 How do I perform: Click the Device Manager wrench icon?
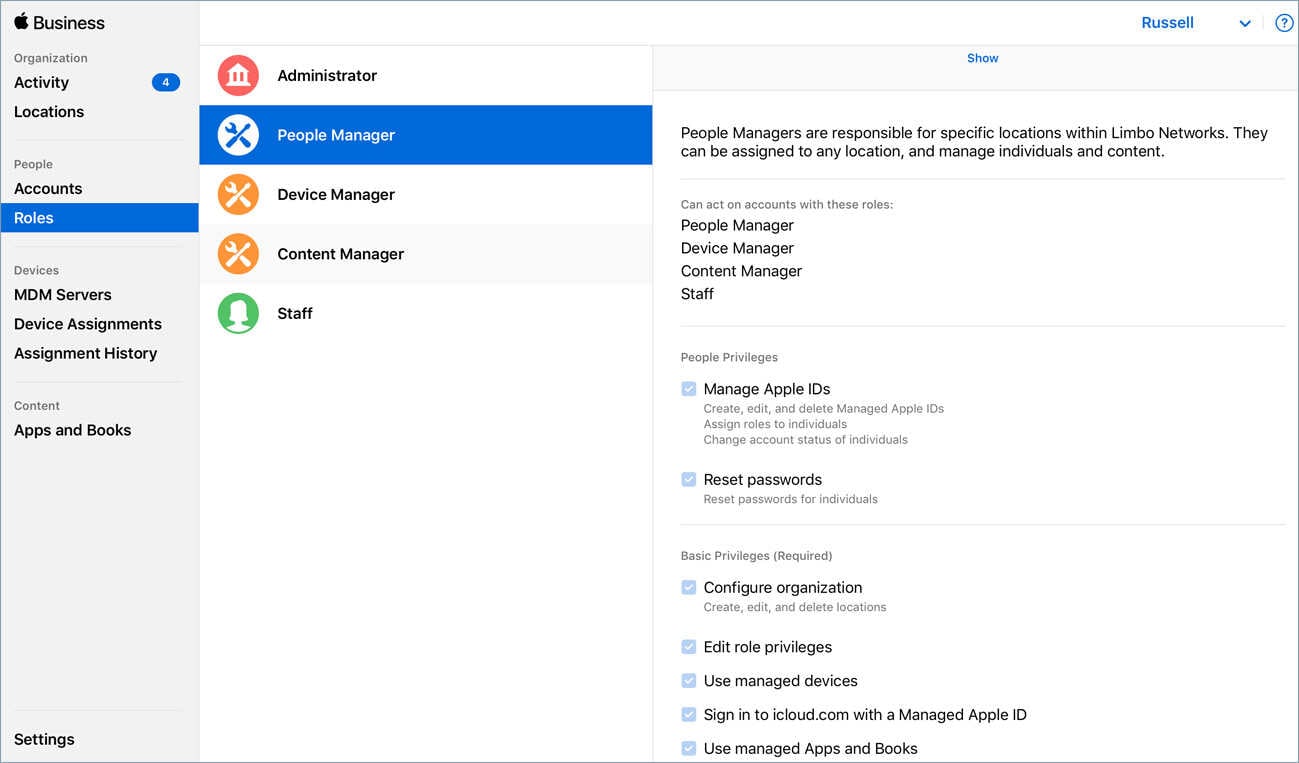(238, 195)
